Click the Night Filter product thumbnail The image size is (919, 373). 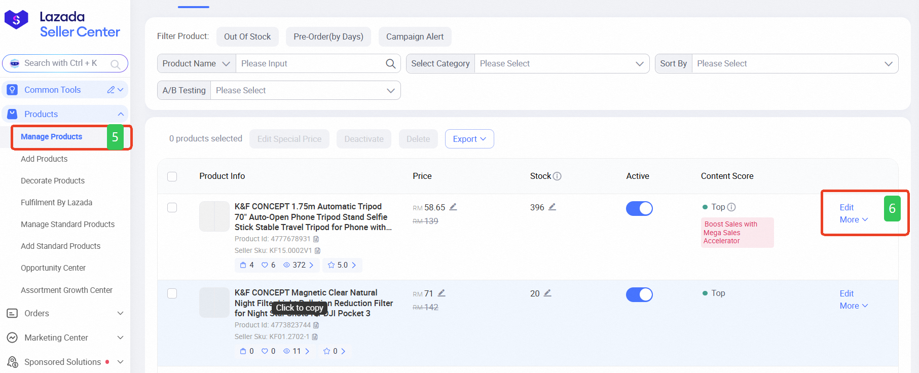pos(214,302)
